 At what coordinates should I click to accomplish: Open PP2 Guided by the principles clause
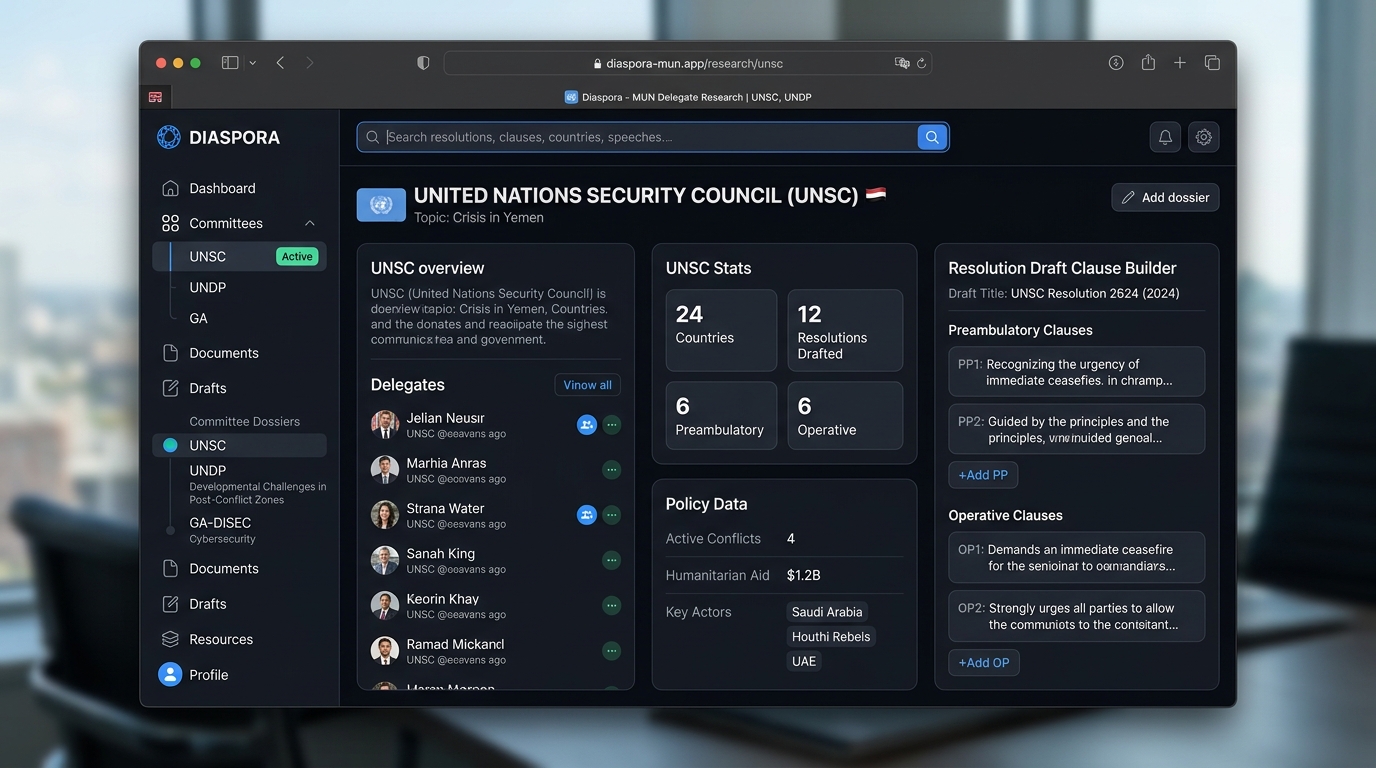click(x=1076, y=429)
